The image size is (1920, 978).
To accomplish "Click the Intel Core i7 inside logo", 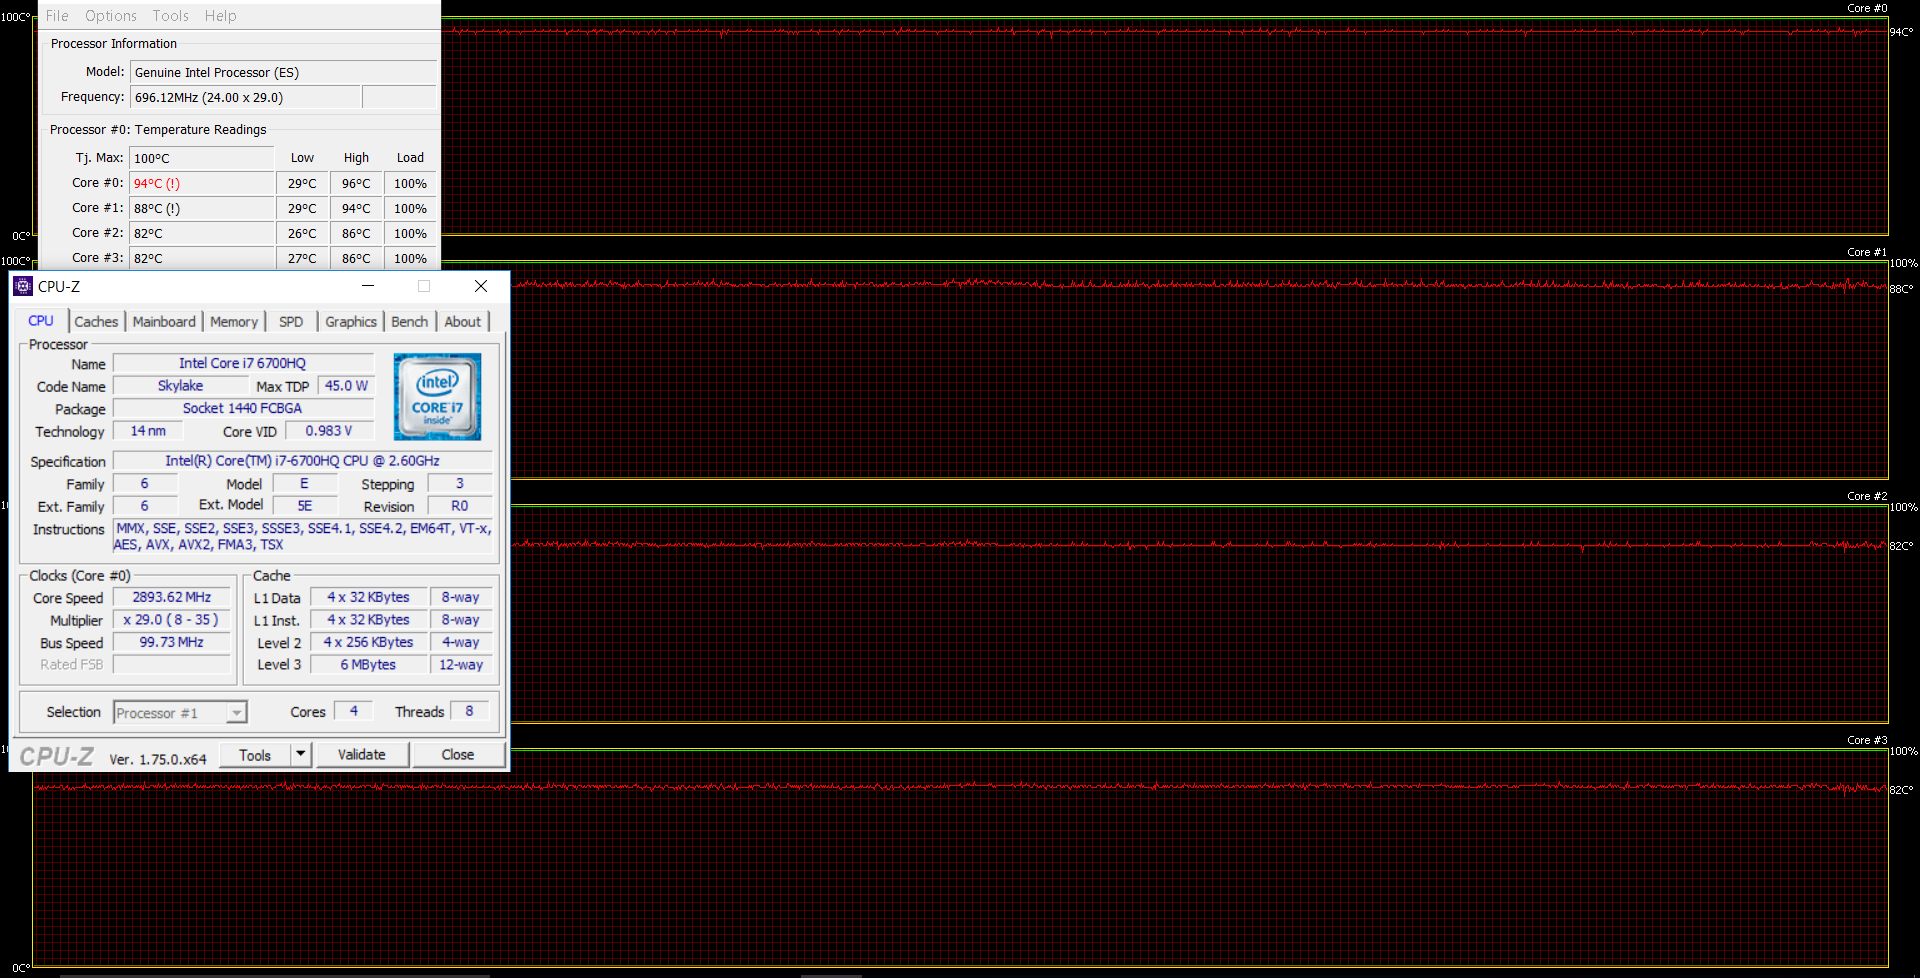I will click(x=437, y=397).
